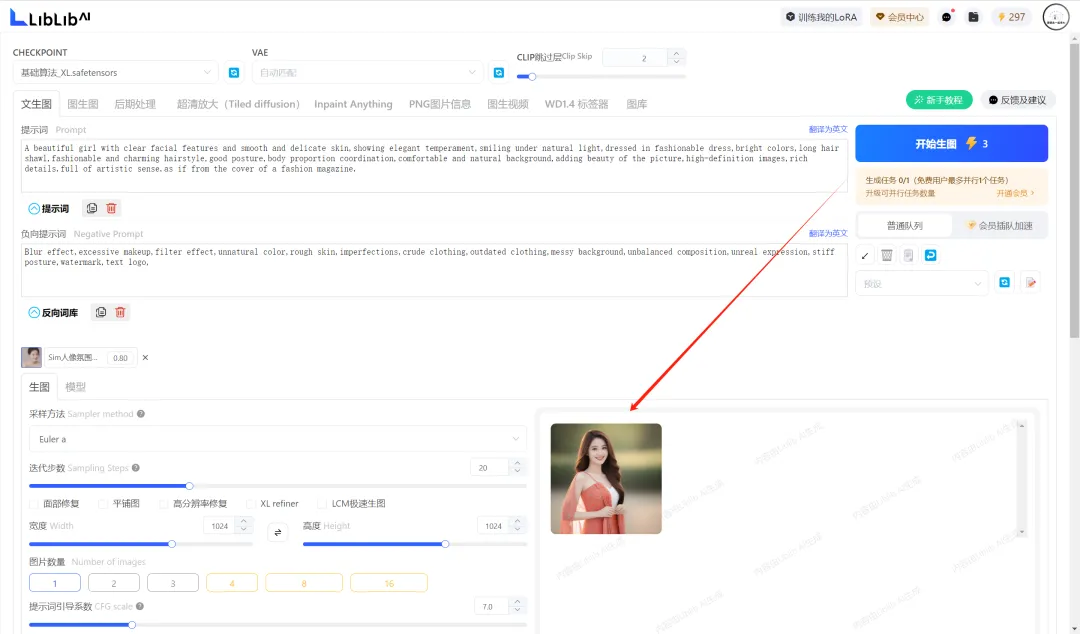Open the message notifications chat icon
The width and height of the screenshot is (1080, 634).
[947, 17]
